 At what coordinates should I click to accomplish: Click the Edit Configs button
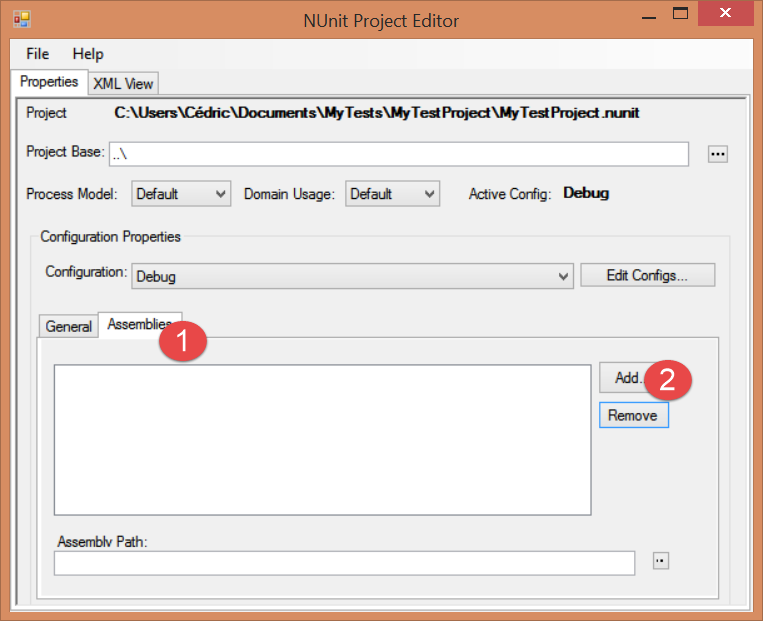648,275
